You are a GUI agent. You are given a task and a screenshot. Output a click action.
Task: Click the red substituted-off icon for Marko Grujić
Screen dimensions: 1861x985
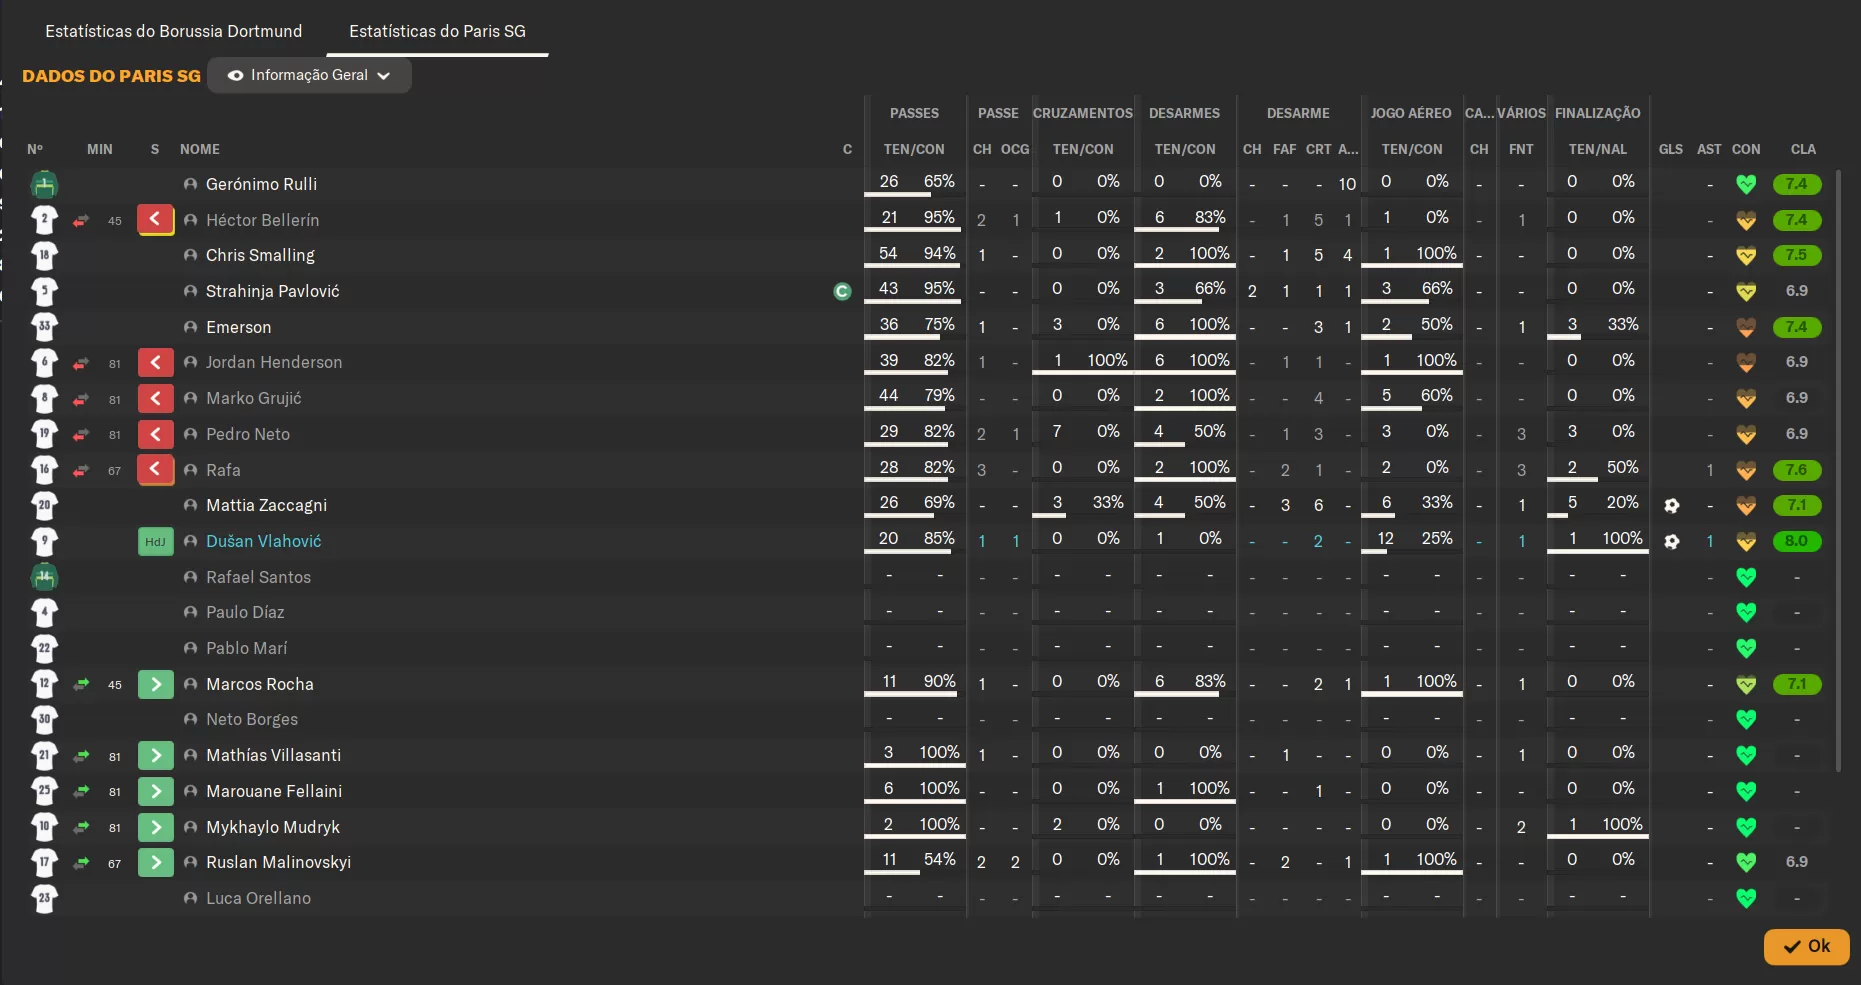[x=155, y=398]
